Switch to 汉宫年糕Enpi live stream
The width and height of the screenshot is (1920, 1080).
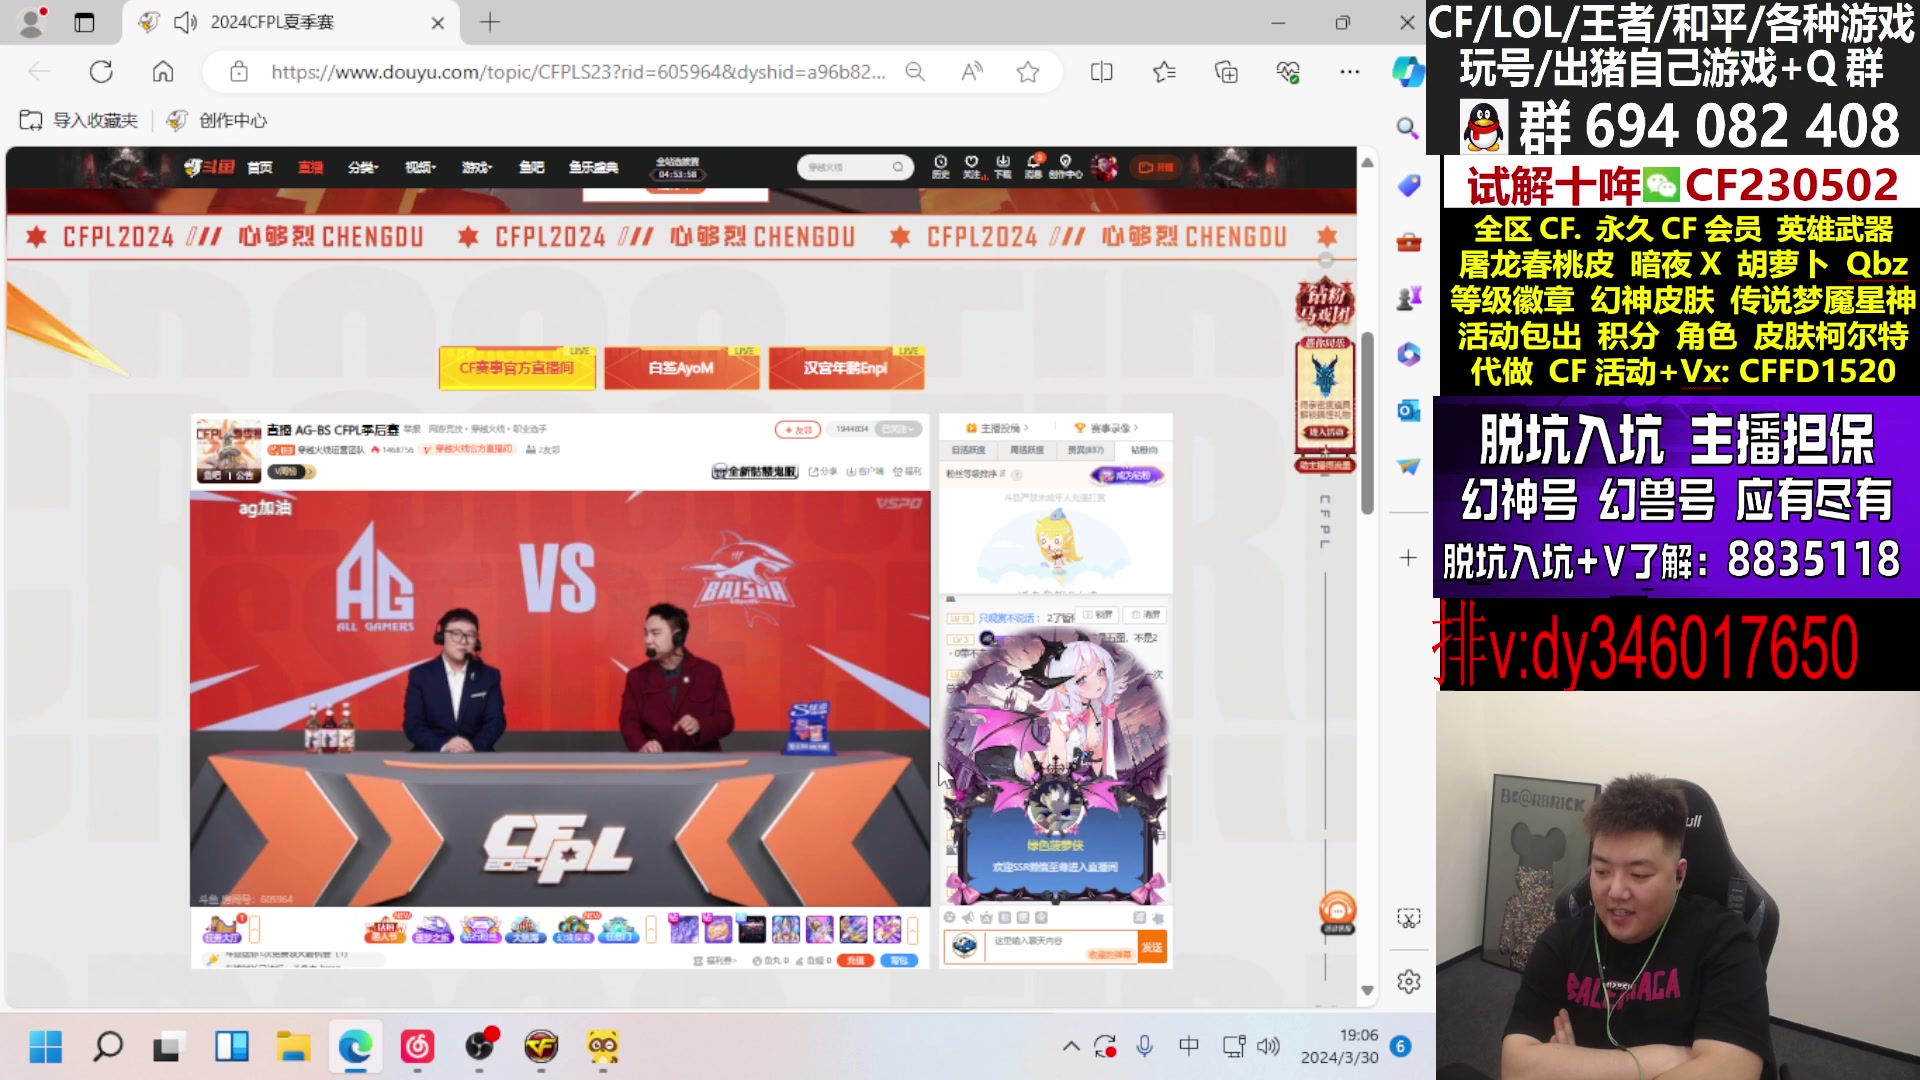coord(846,368)
